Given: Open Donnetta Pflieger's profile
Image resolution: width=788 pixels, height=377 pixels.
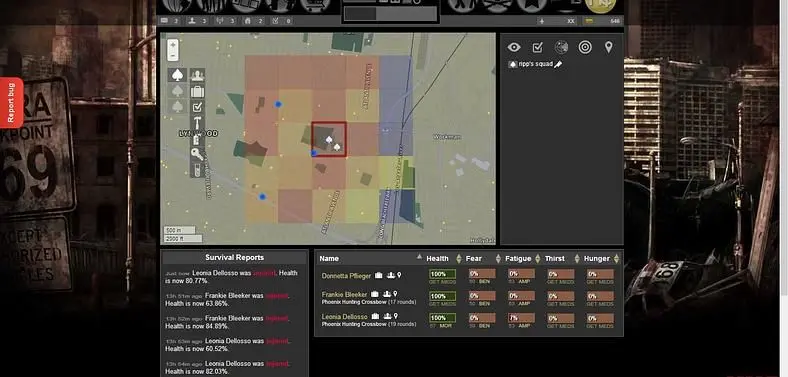Looking at the screenshot, I should (346, 276).
